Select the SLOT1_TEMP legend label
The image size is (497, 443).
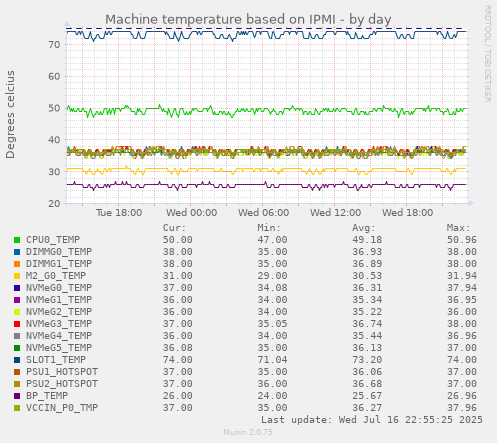click(x=56, y=360)
